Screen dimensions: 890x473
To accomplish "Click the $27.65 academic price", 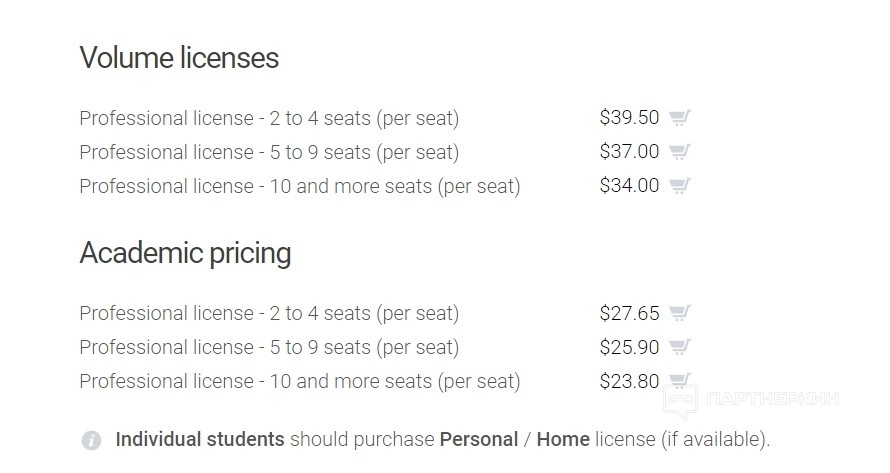I will click(x=629, y=313).
